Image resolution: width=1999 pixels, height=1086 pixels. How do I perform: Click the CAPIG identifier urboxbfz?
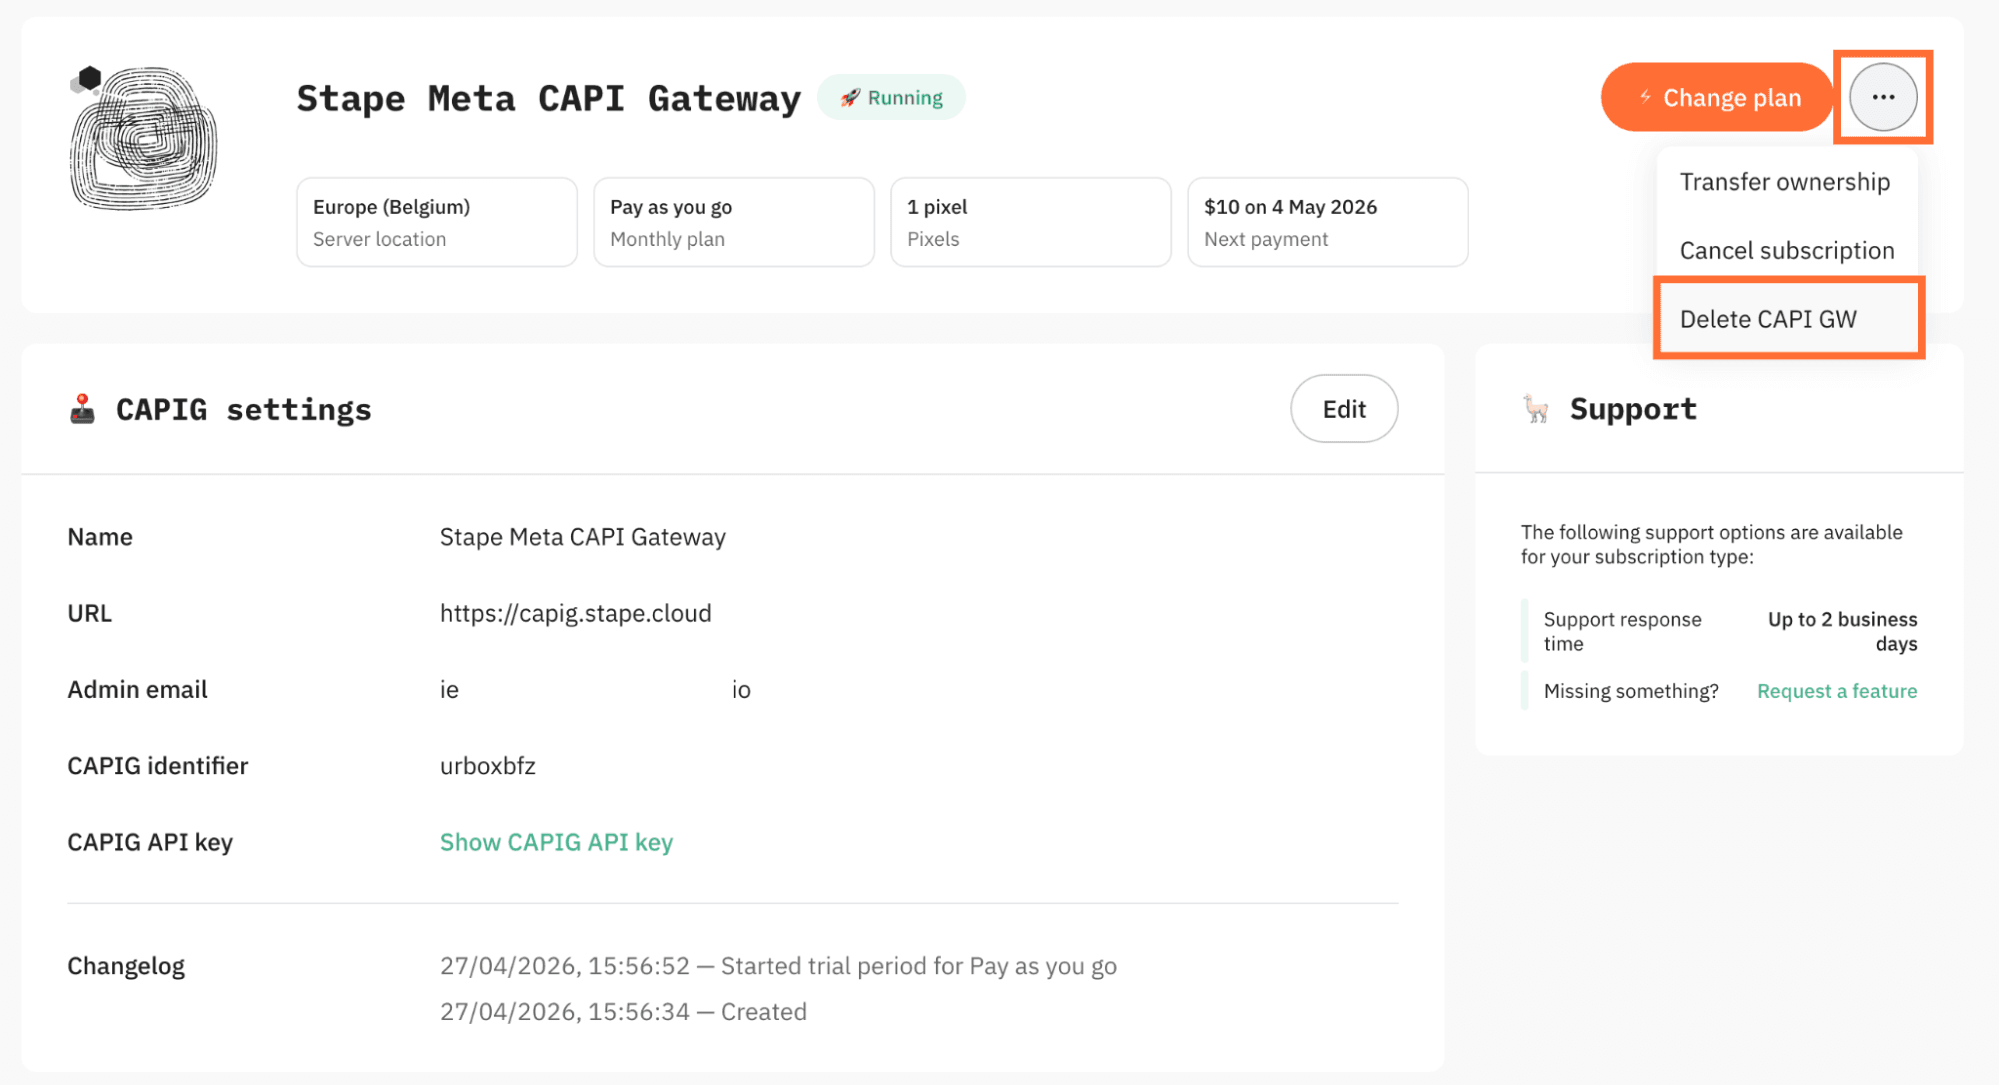coord(488,766)
